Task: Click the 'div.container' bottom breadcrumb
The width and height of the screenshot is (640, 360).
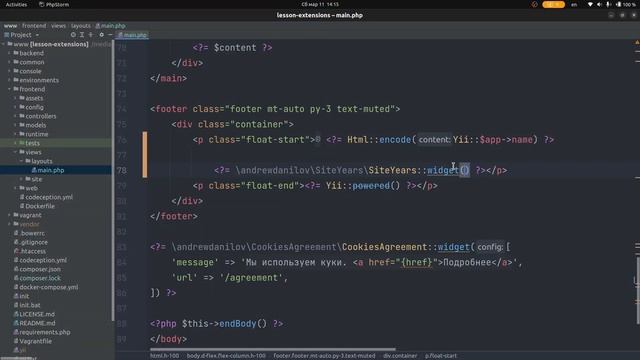Action: click(400, 356)
